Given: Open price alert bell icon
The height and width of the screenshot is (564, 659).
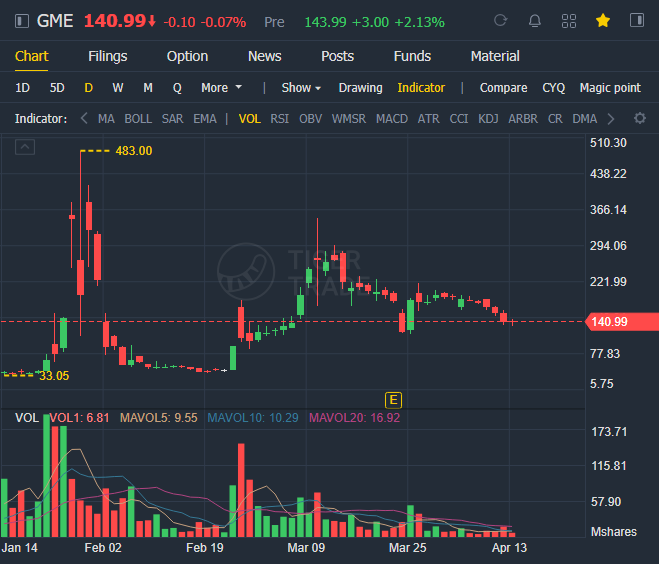Looking at the screenshot, I should (535, 20).
